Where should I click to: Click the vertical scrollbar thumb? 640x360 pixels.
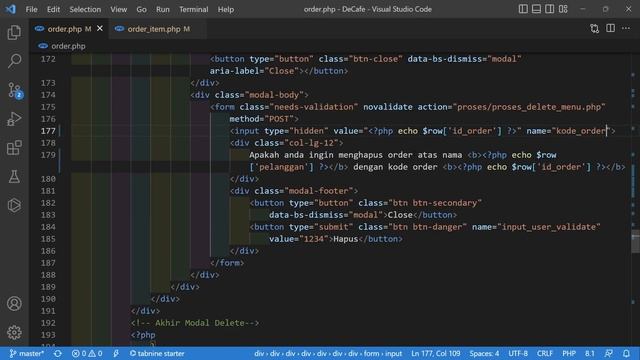pos(635,241)
